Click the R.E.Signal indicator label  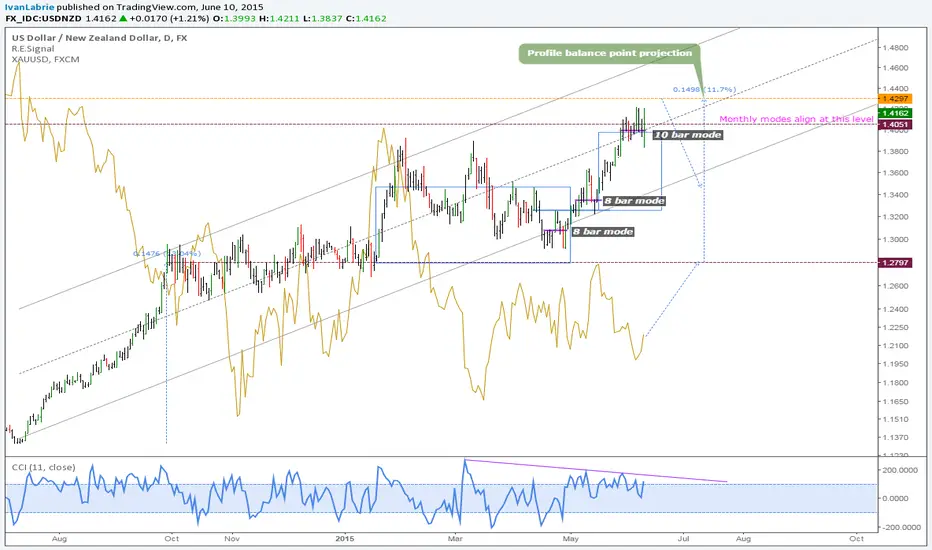[x=33, y=49]
